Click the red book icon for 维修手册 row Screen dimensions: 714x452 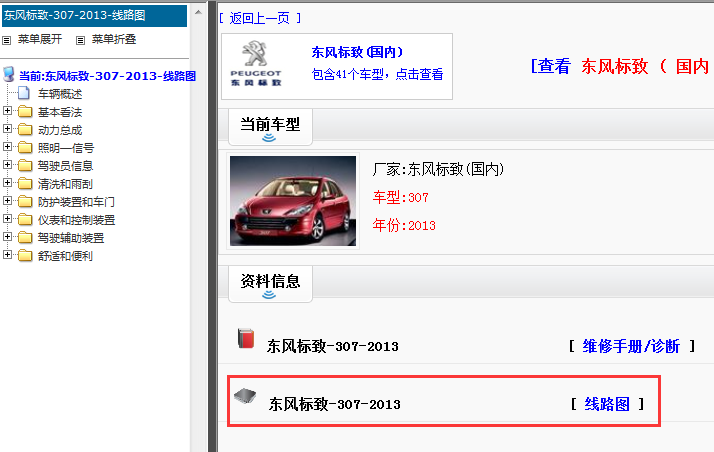tap(246, 339)
